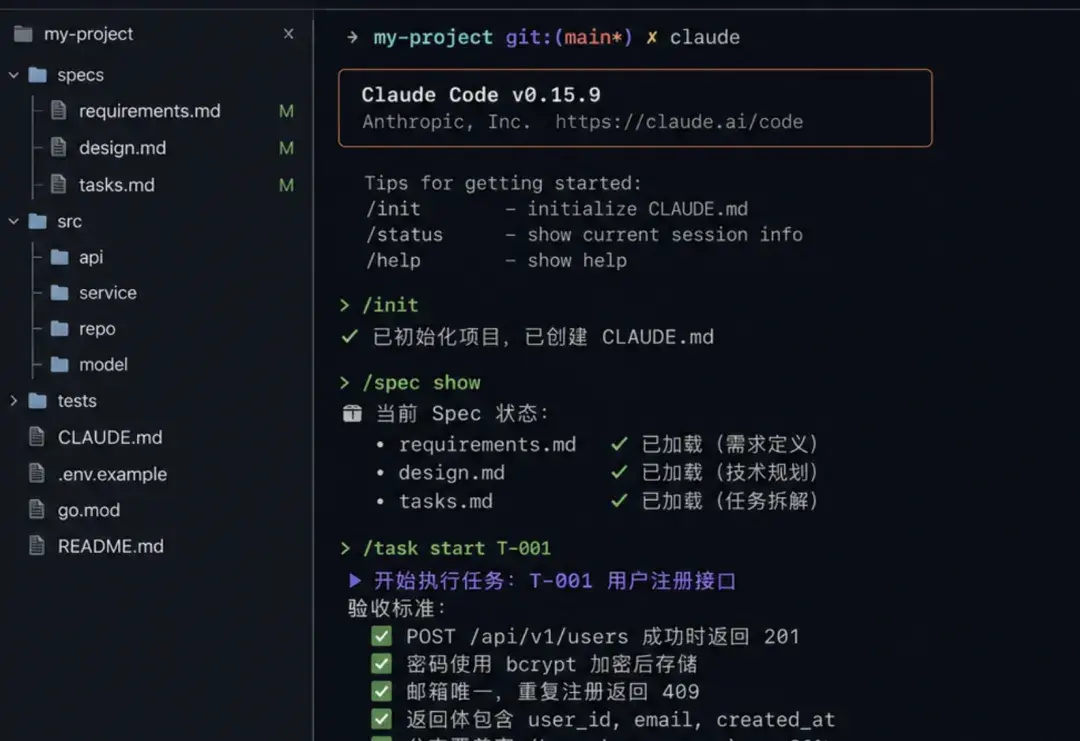Screen dimensions: 1080x741
Task: Toggle the bcrypt 加密后存储 checkbox
Action: 382,663
